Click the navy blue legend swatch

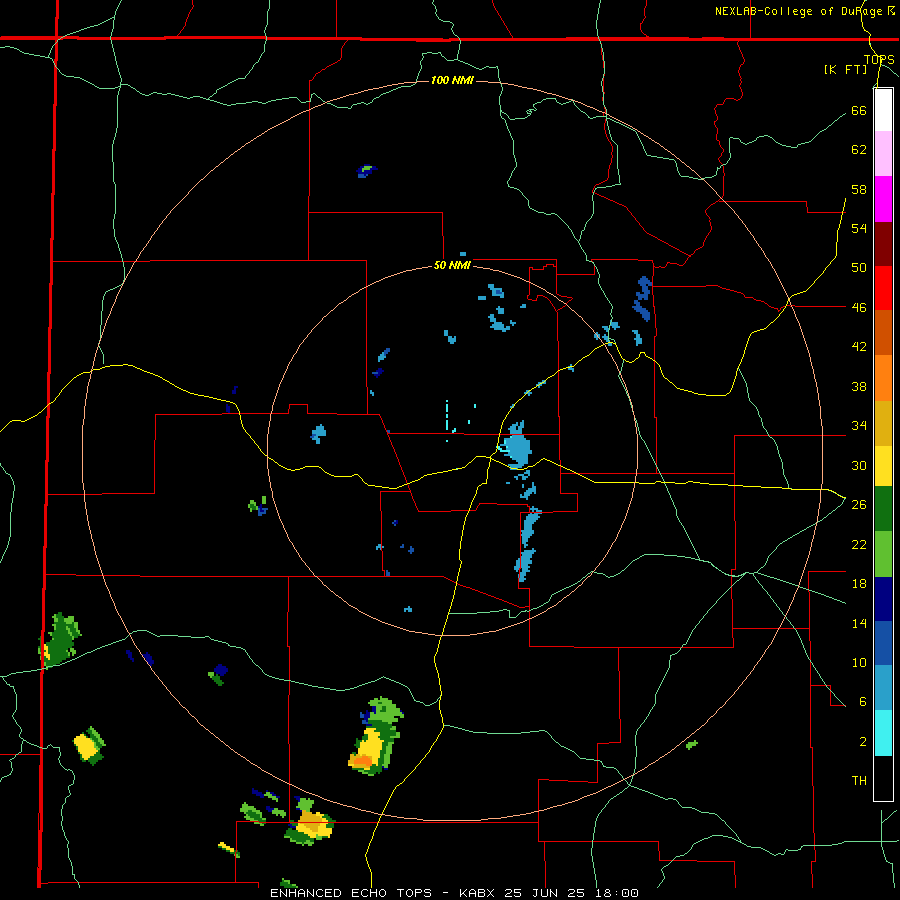click(x=883, y=599)
